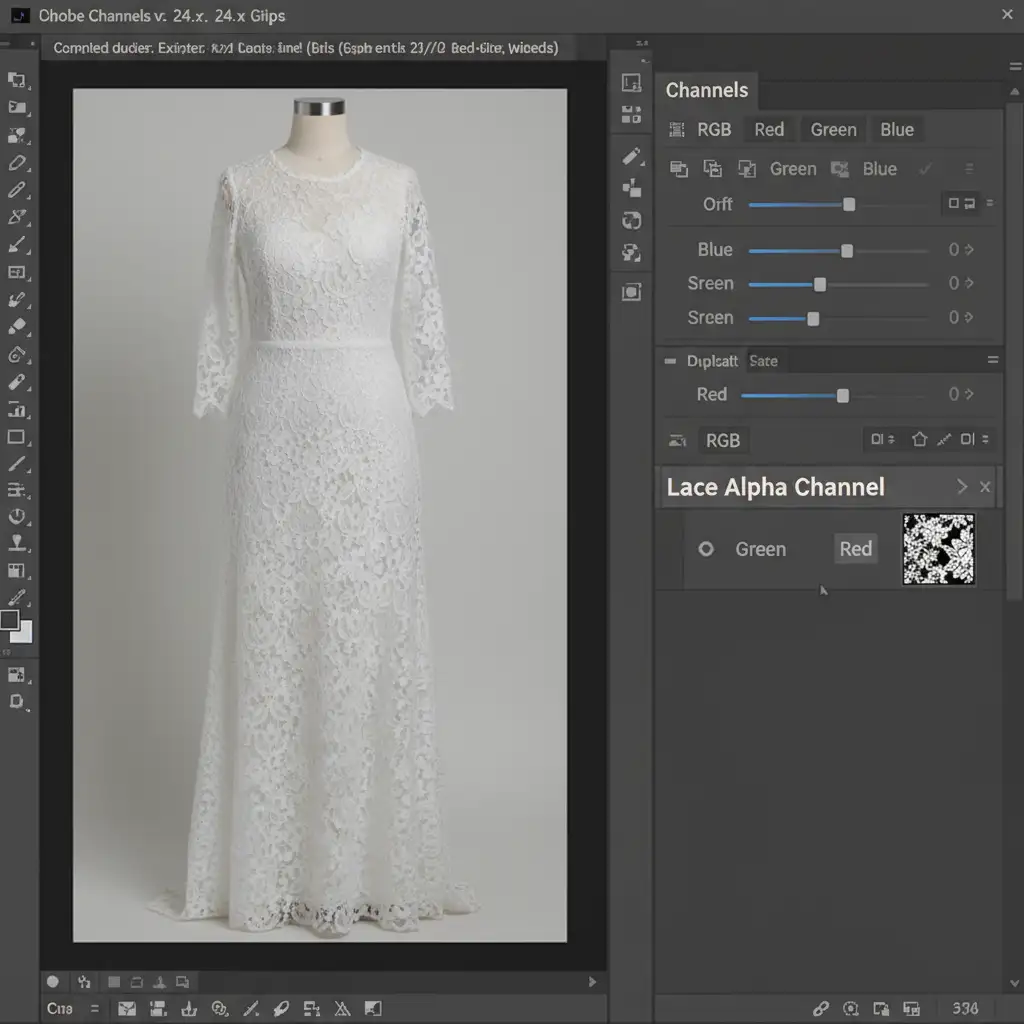Select the Eyedropper tool above color swatches
Viewport: 1024px width, 1024px height.
click(x=16, y=597)
